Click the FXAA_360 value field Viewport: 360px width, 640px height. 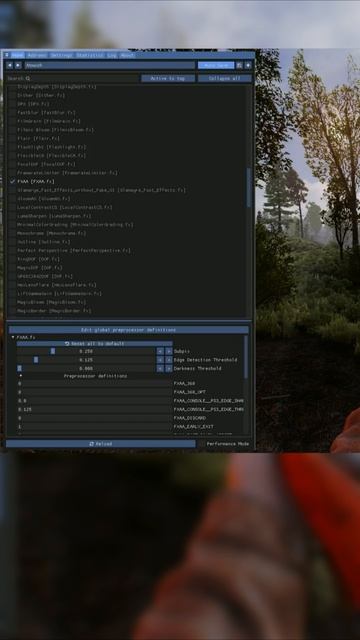coord(95,384)
